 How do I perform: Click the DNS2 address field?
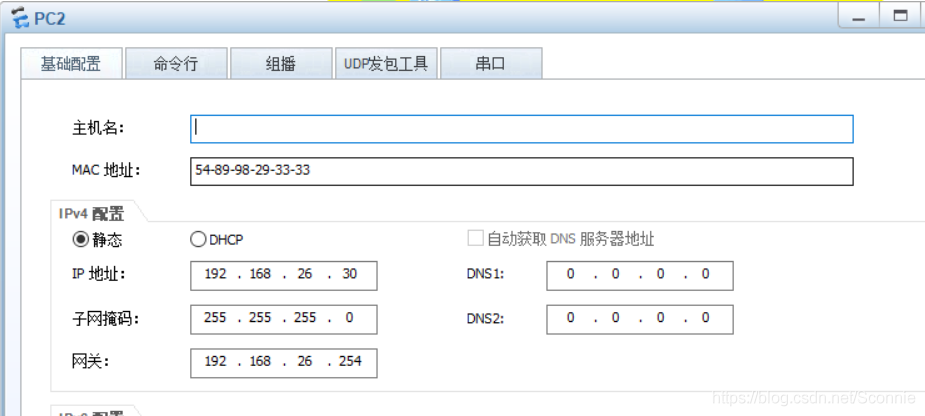[x=640, y=319]
